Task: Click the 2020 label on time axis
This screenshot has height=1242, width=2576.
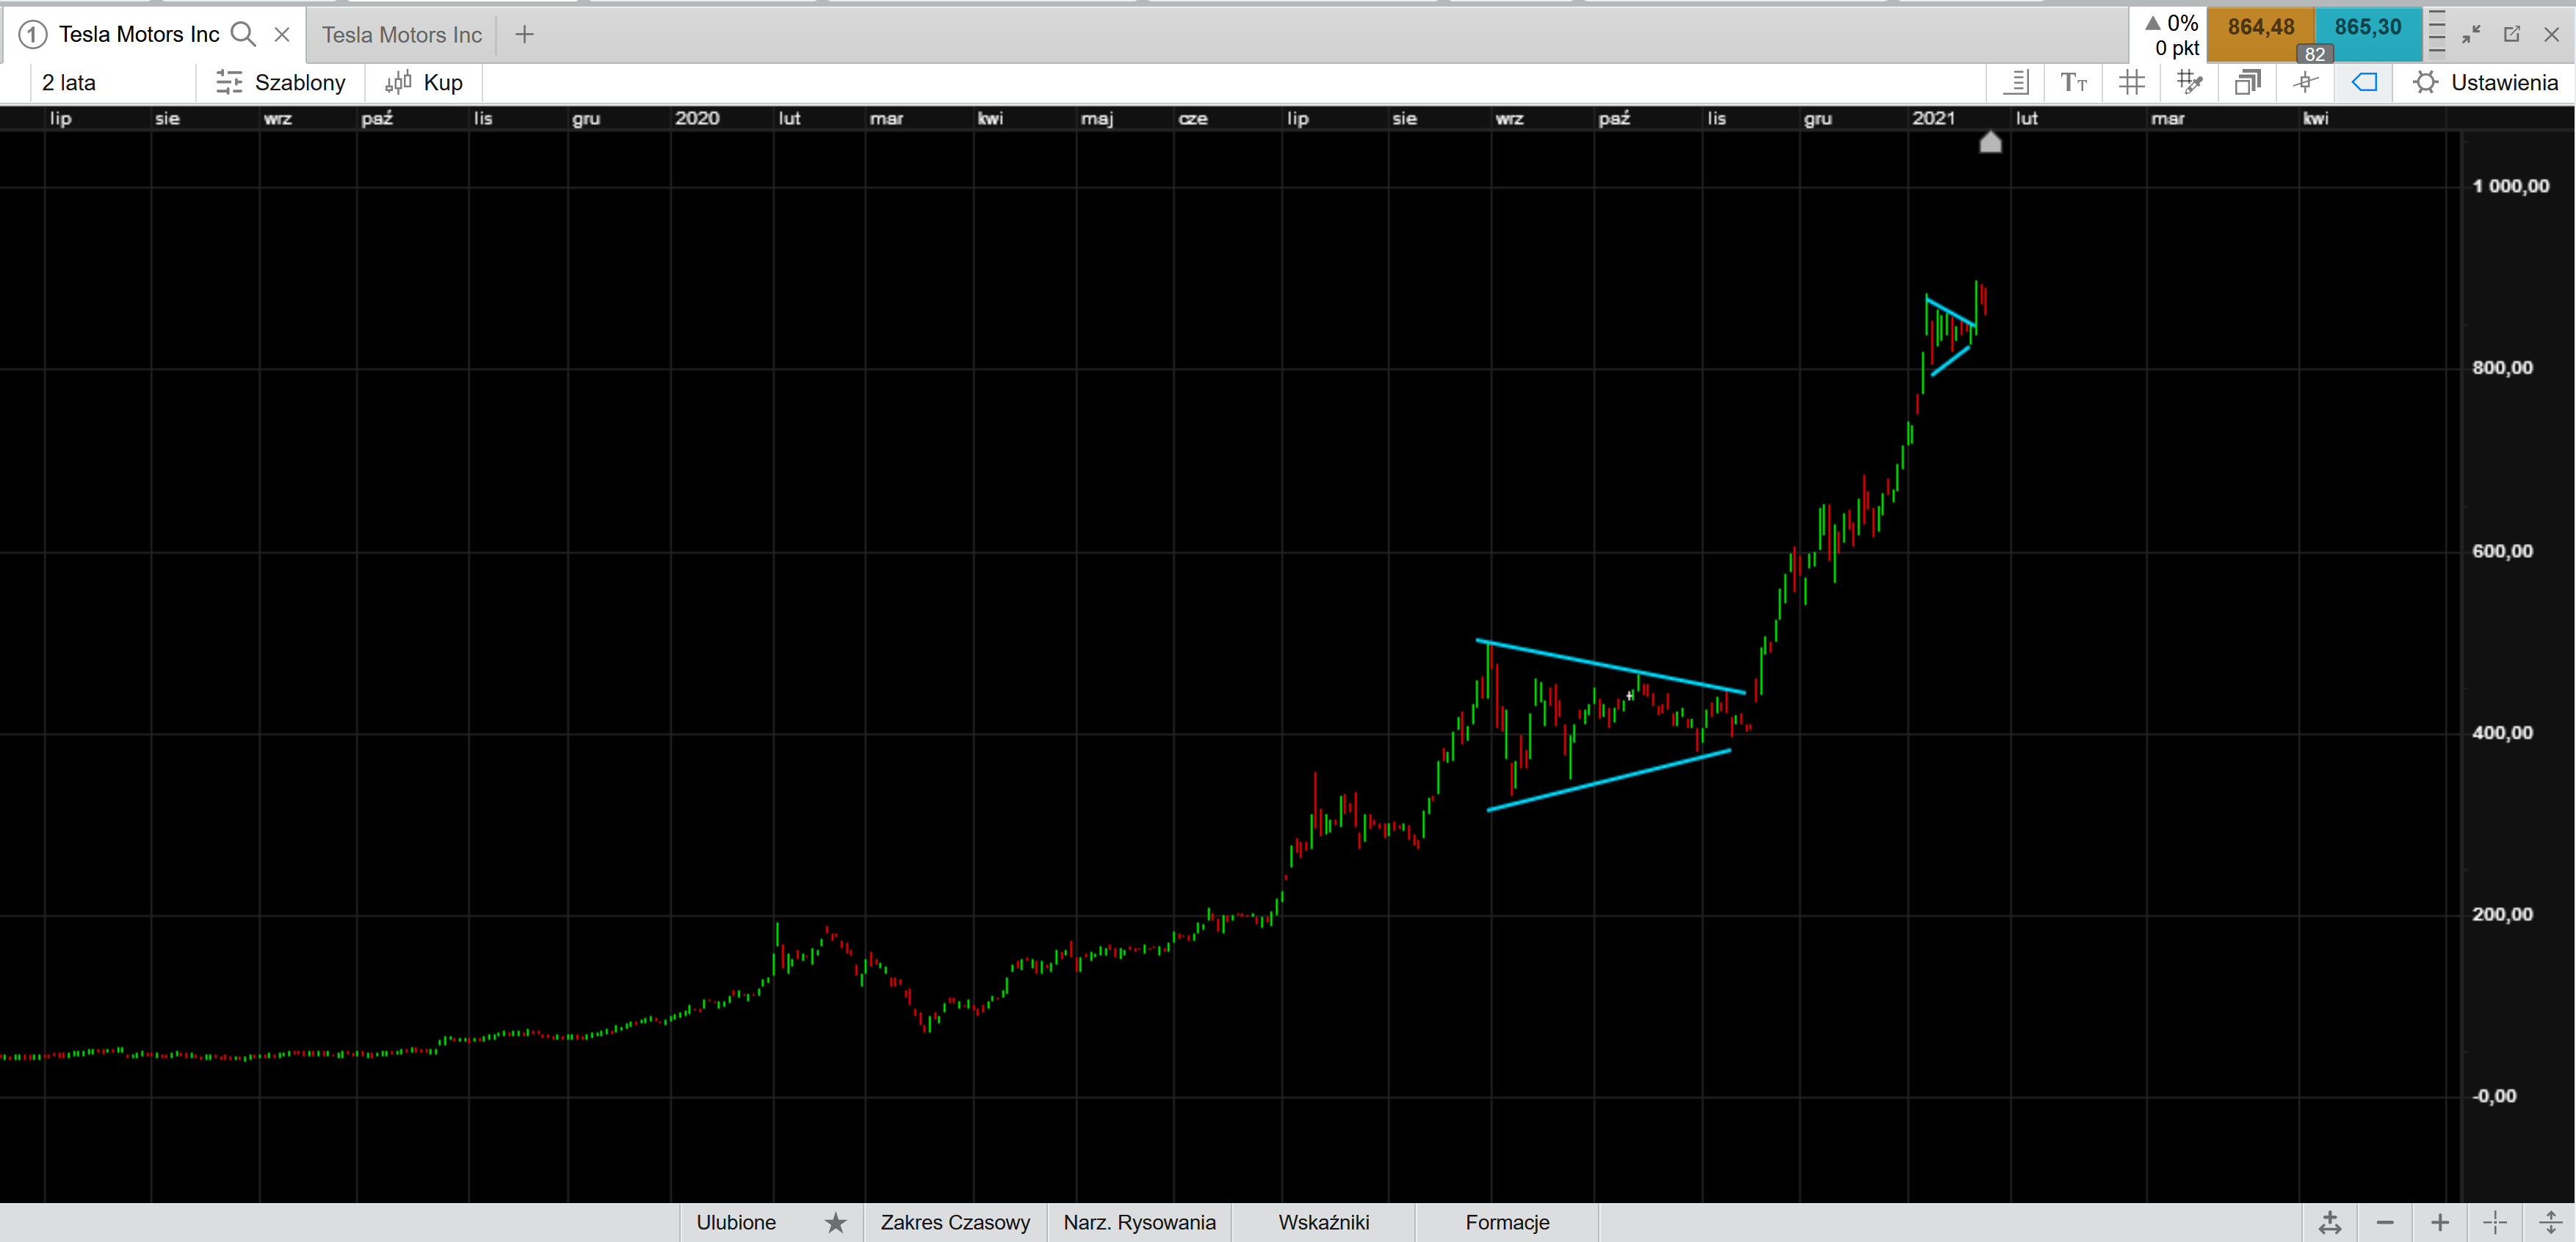Action: (x=697, y=118)
